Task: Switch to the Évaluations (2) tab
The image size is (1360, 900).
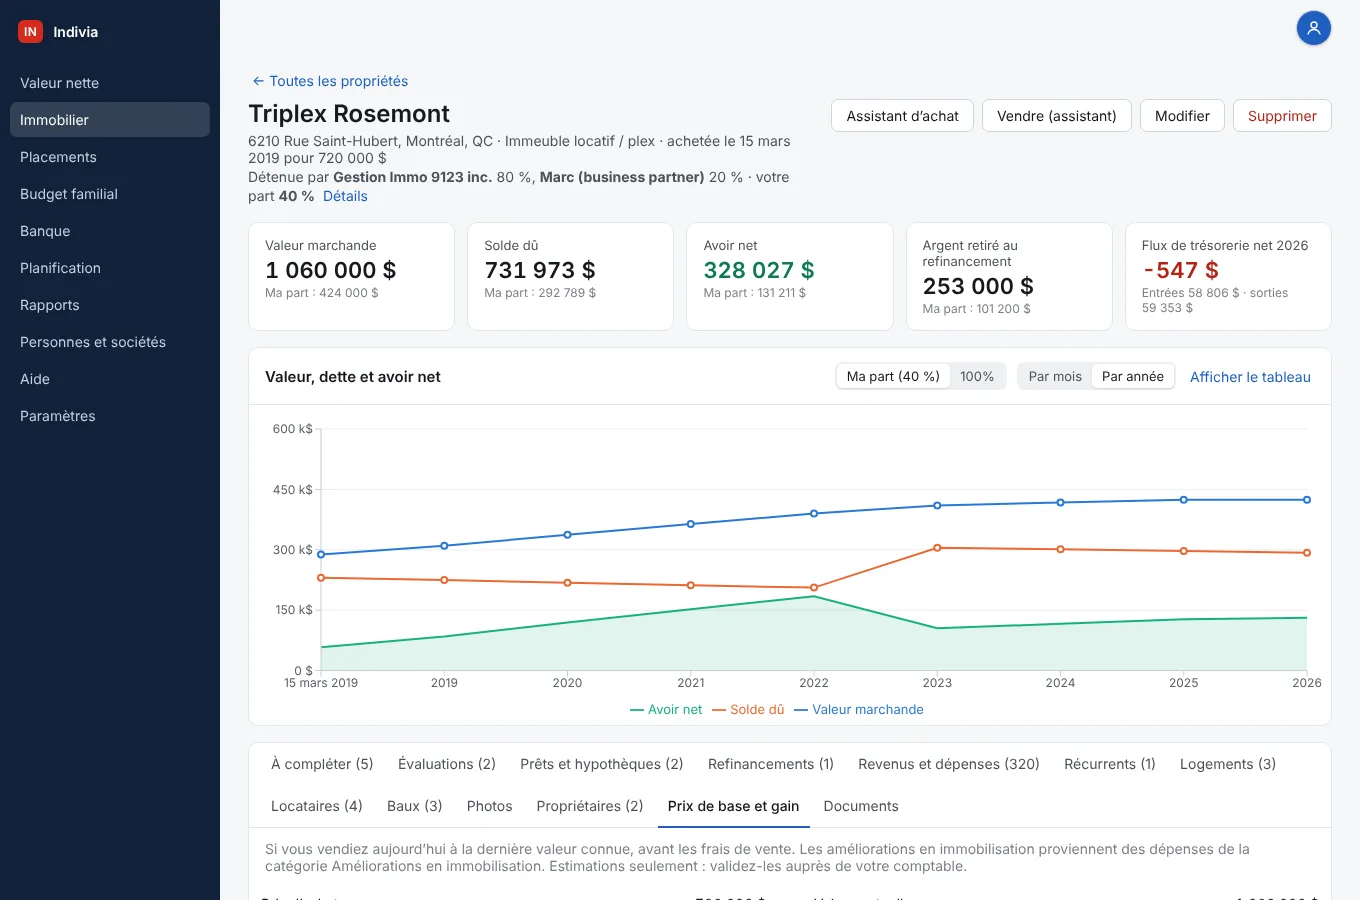Action: [447, 764]
